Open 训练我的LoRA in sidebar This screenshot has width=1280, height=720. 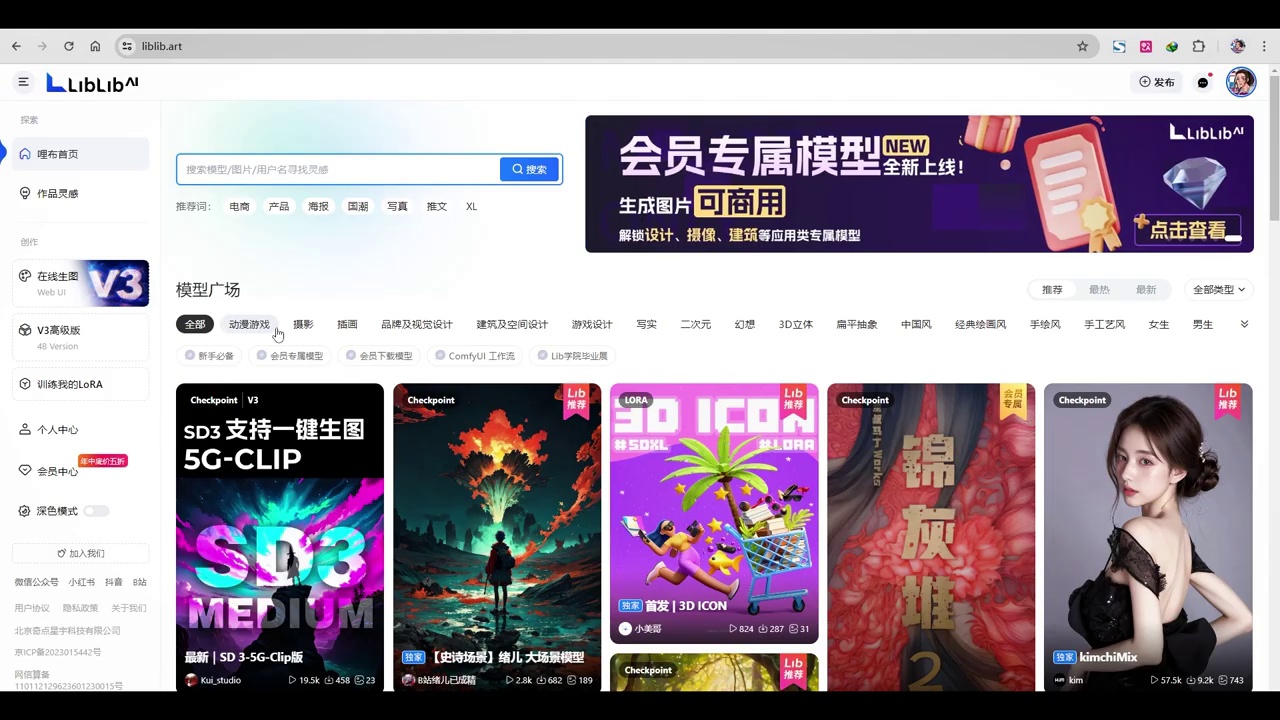(x=80, y=384)
